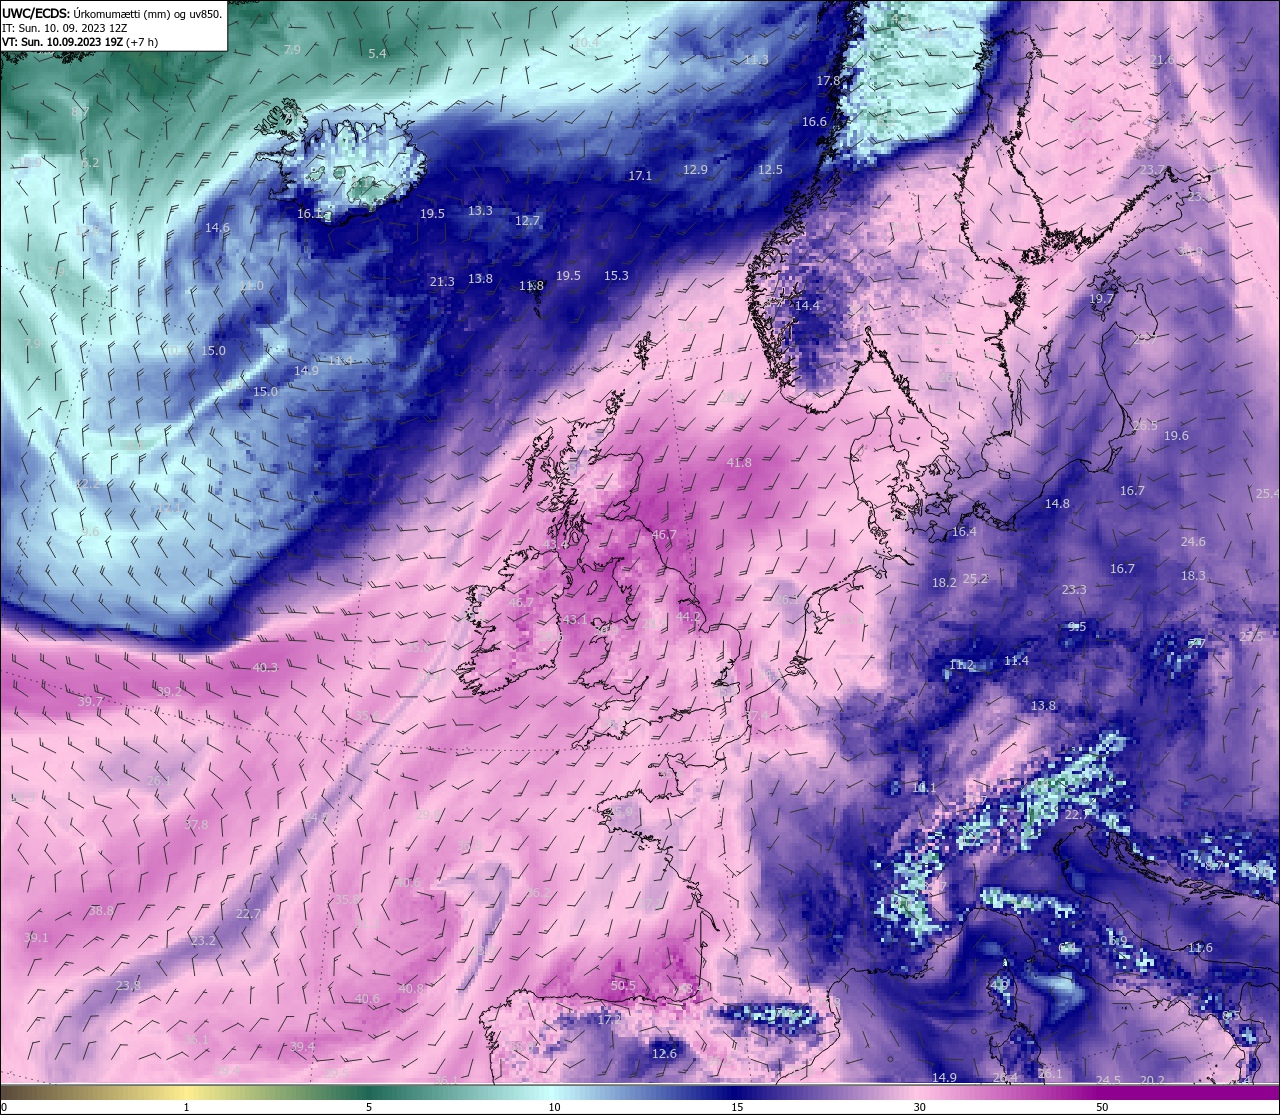Click the value 17.1 in the Norwegian Sea

click(640, 176)
